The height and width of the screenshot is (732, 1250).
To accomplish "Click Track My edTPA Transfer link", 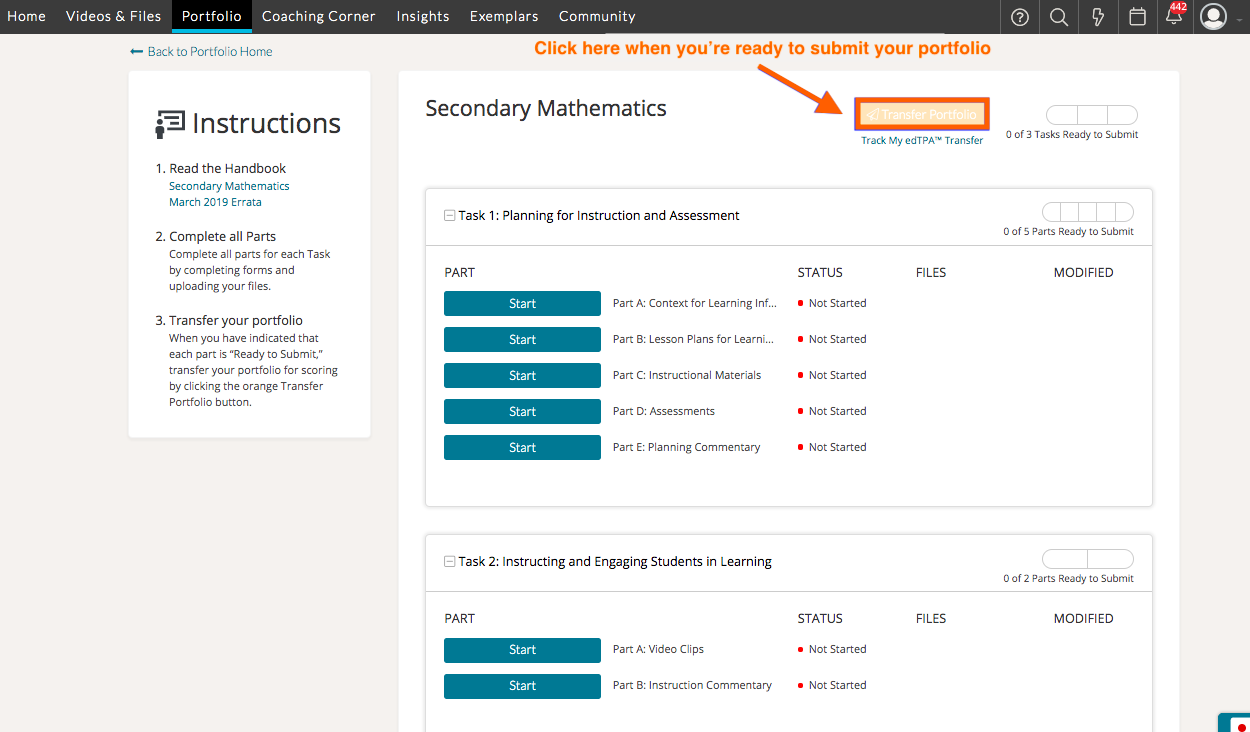I will click(x=922, y=141).
